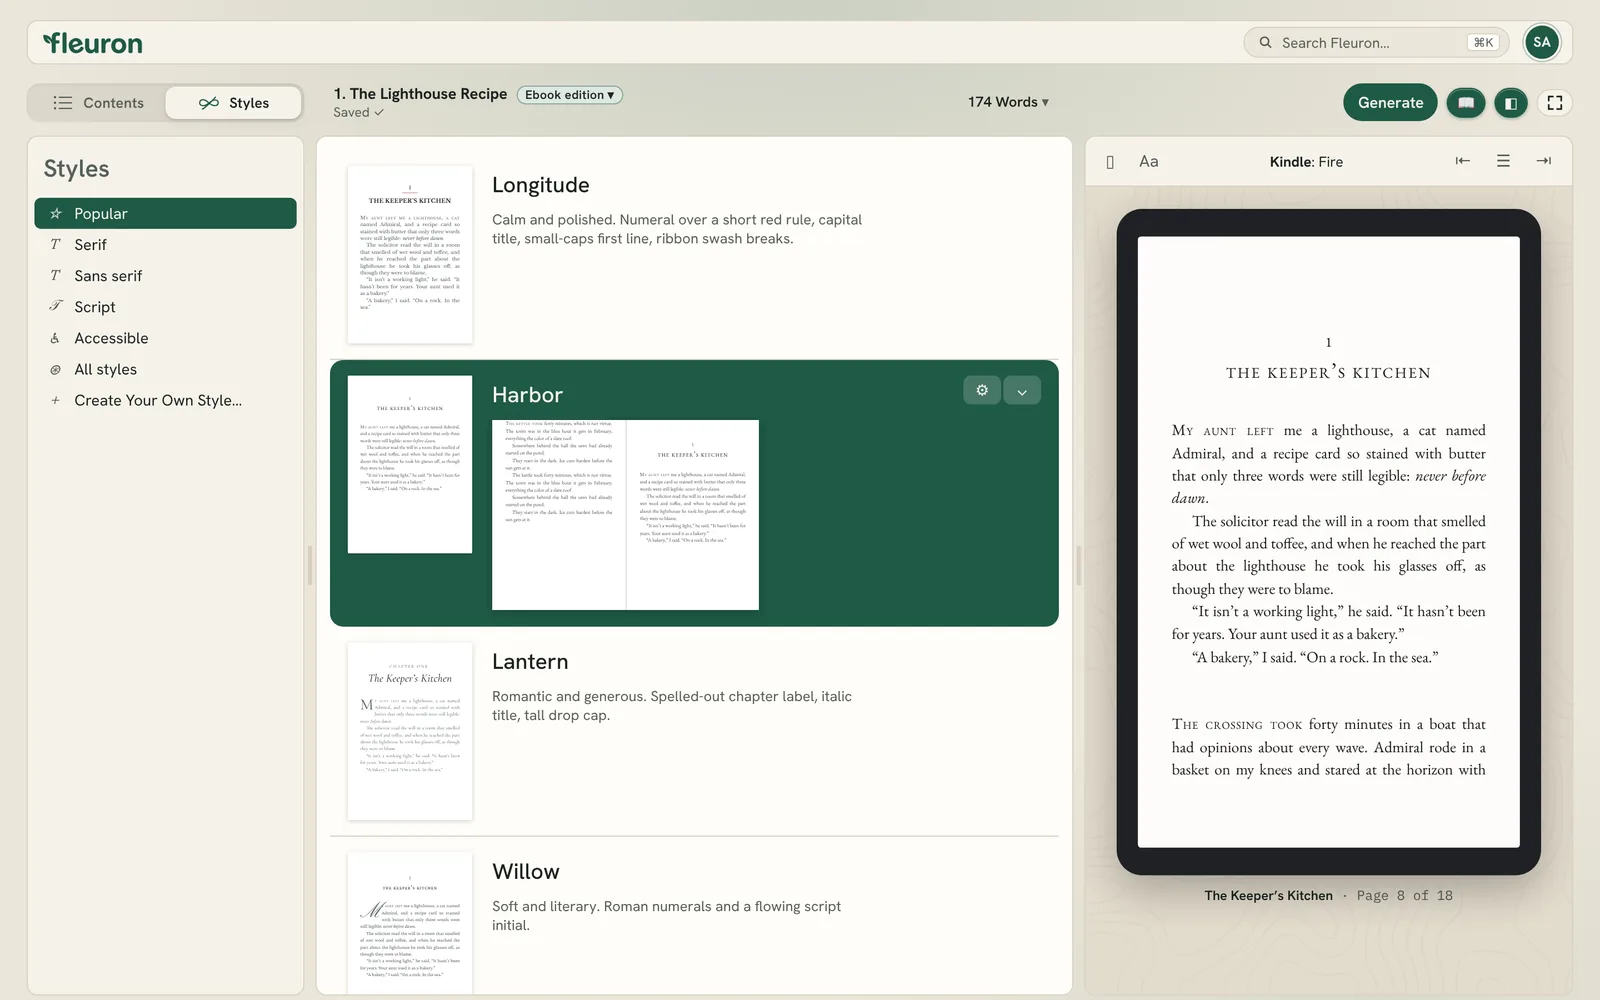
Task: Open the SA user avatar menu
Action: [x=1541, y=42]
